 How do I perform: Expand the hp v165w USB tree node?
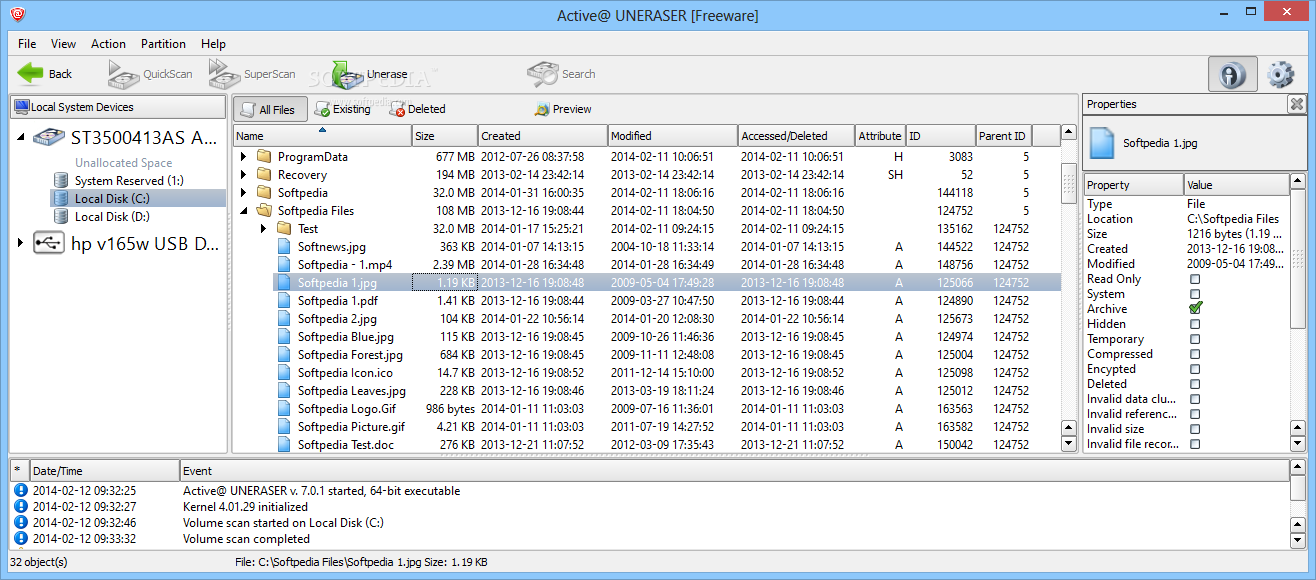21,242
